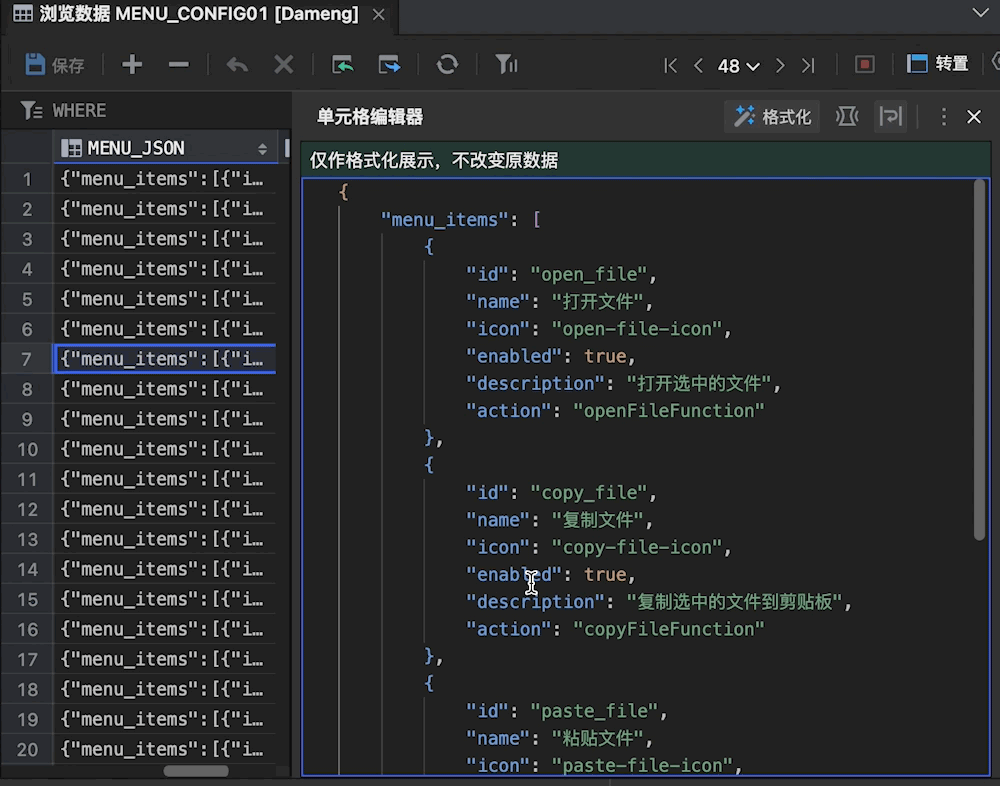
Task: Open the page size 48 dropdown
Action: [738, 65]
